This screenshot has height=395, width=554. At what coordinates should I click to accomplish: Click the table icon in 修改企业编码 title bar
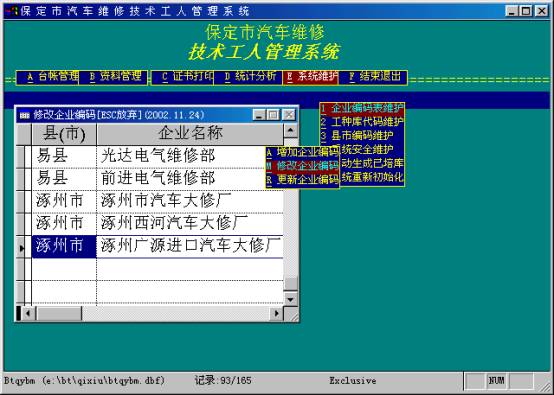[x=24, y=115]
